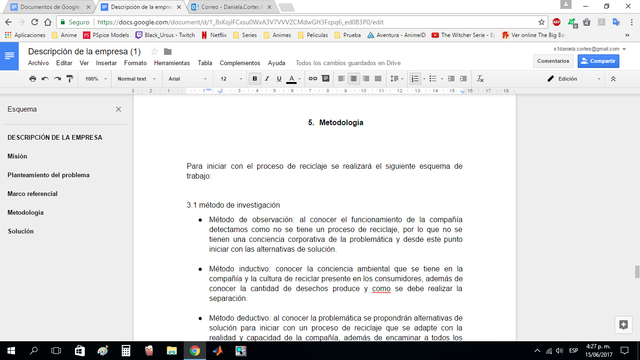Screen dimensions: 640x360
Task: Collapse the menus with double chevron
Action: pyautogui.click(x=613, y=79)
